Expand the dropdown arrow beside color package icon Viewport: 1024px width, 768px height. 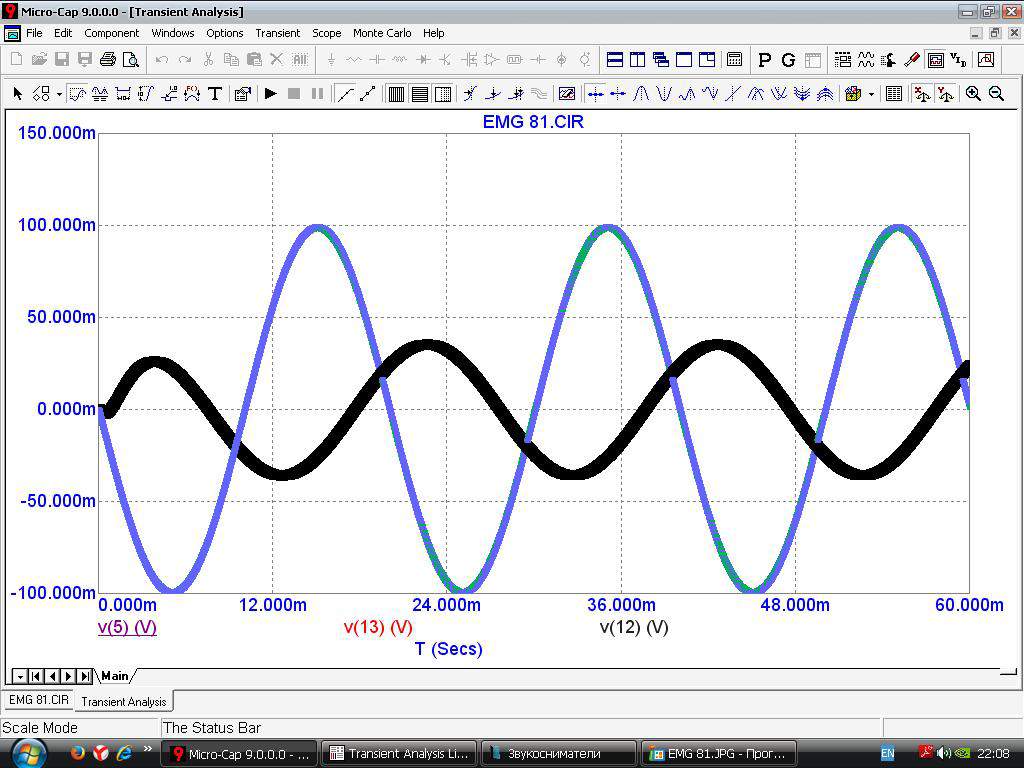point(871,94)
